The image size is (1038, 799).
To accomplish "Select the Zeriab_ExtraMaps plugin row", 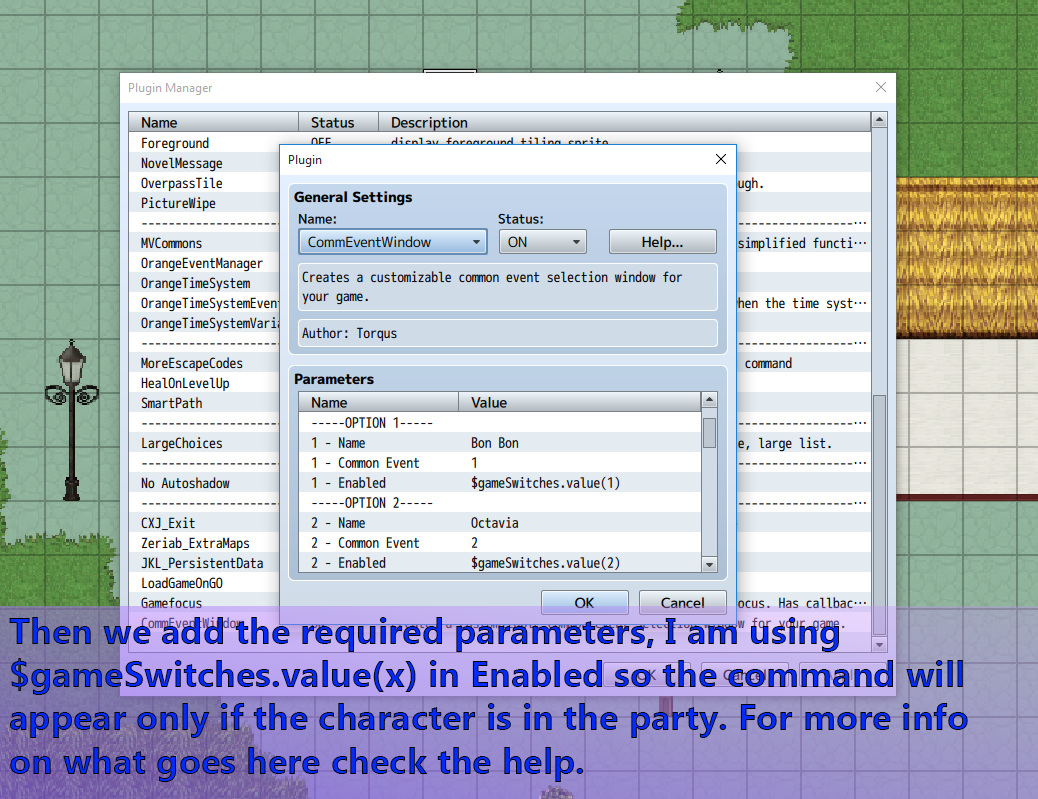I will (x=205, y=543).
